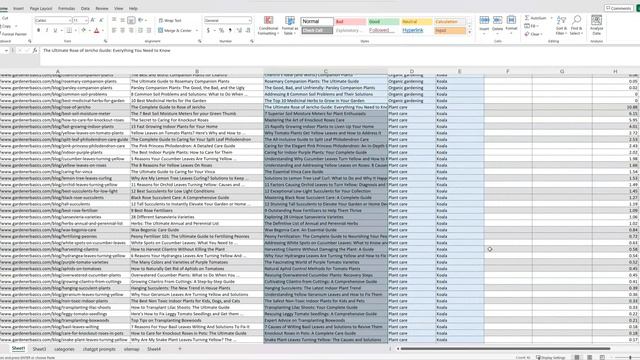Select the Bad cell style
Viewport: 640px width, 360px height.
pos(350,22)
